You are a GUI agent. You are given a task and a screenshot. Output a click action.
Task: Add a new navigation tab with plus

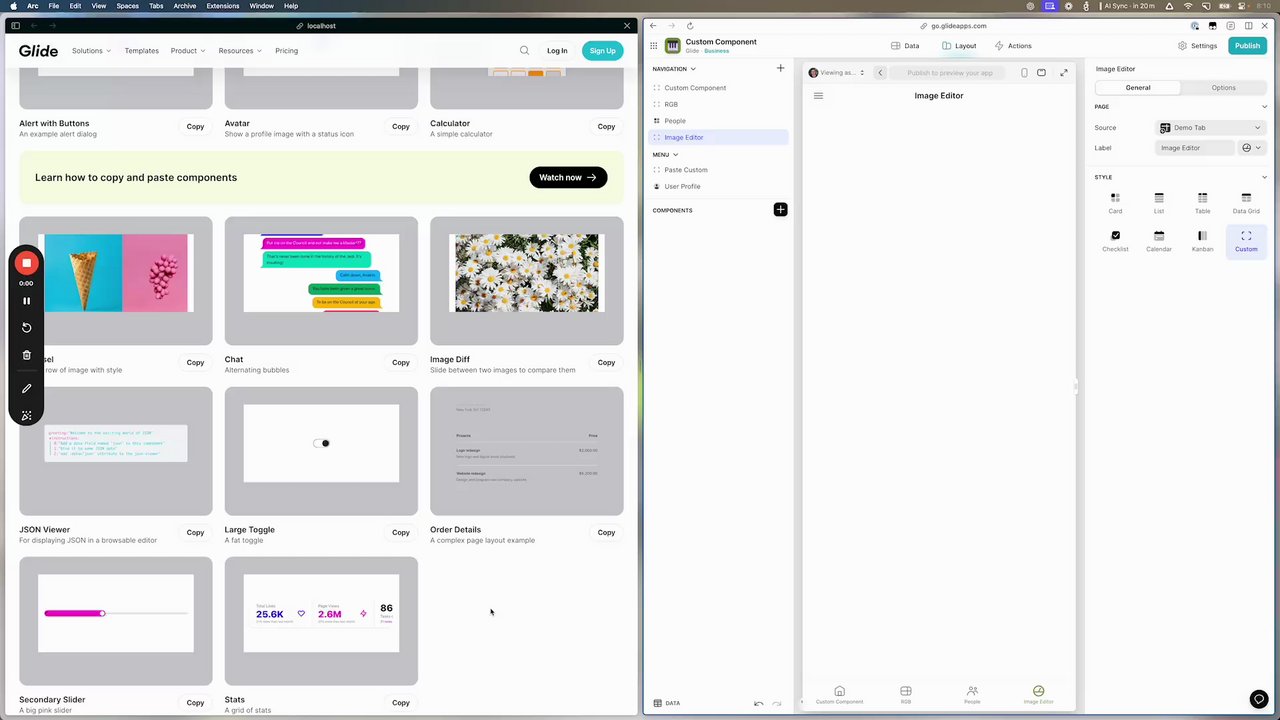pyautogui.click(x=781, y=68)
